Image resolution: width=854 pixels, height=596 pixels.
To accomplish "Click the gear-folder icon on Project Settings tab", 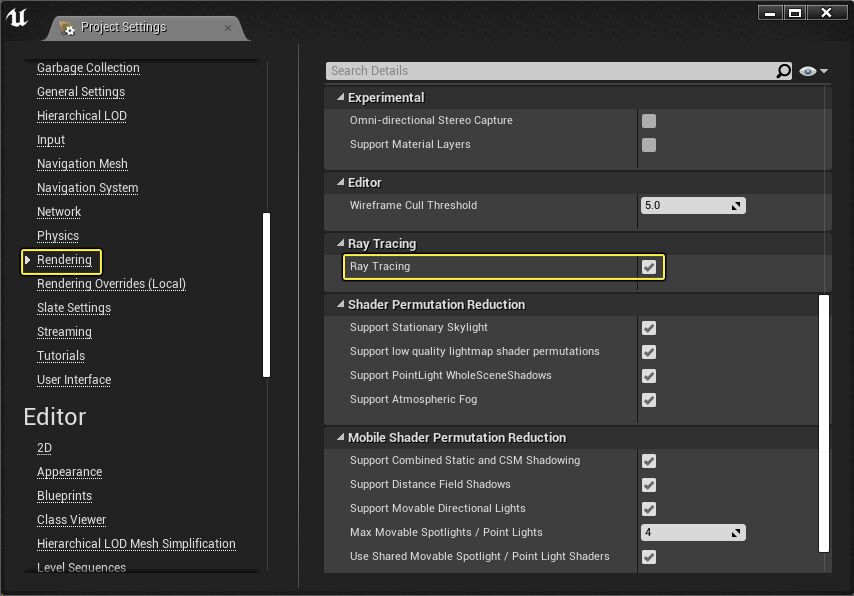I will 68,28.
